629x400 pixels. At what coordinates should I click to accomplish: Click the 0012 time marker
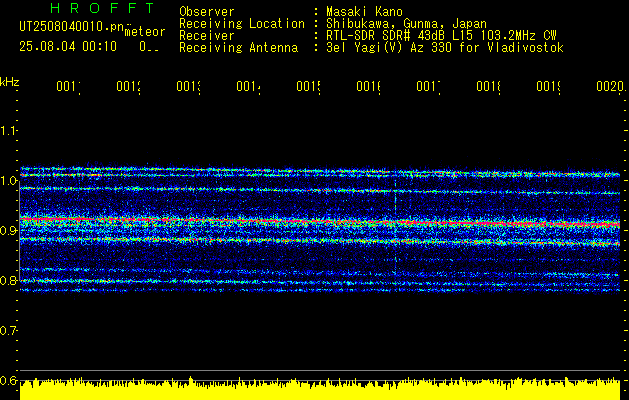pos(128,86)
